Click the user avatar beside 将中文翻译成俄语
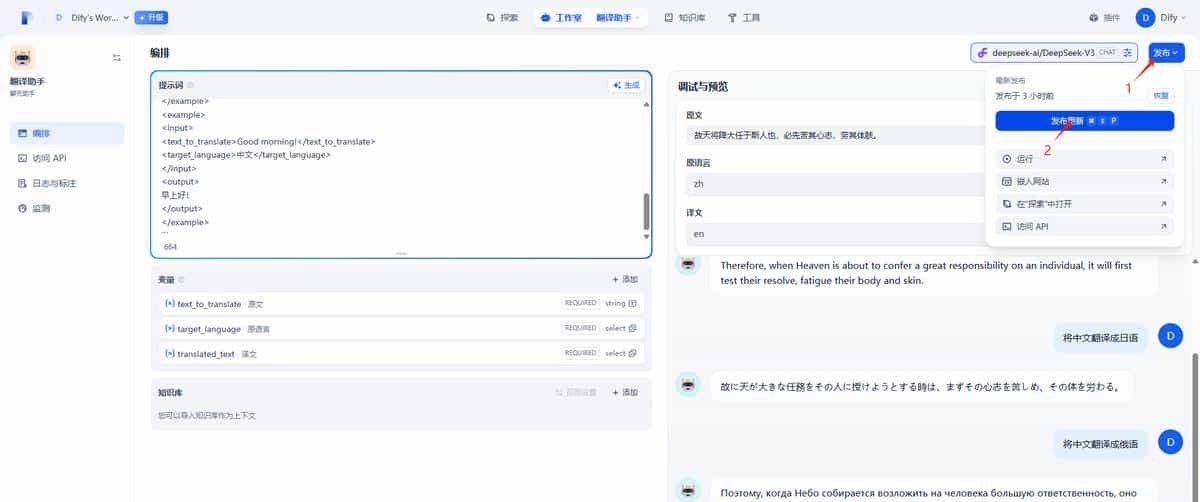This screenshot has width=1200, height=502. pos(1170,441)
